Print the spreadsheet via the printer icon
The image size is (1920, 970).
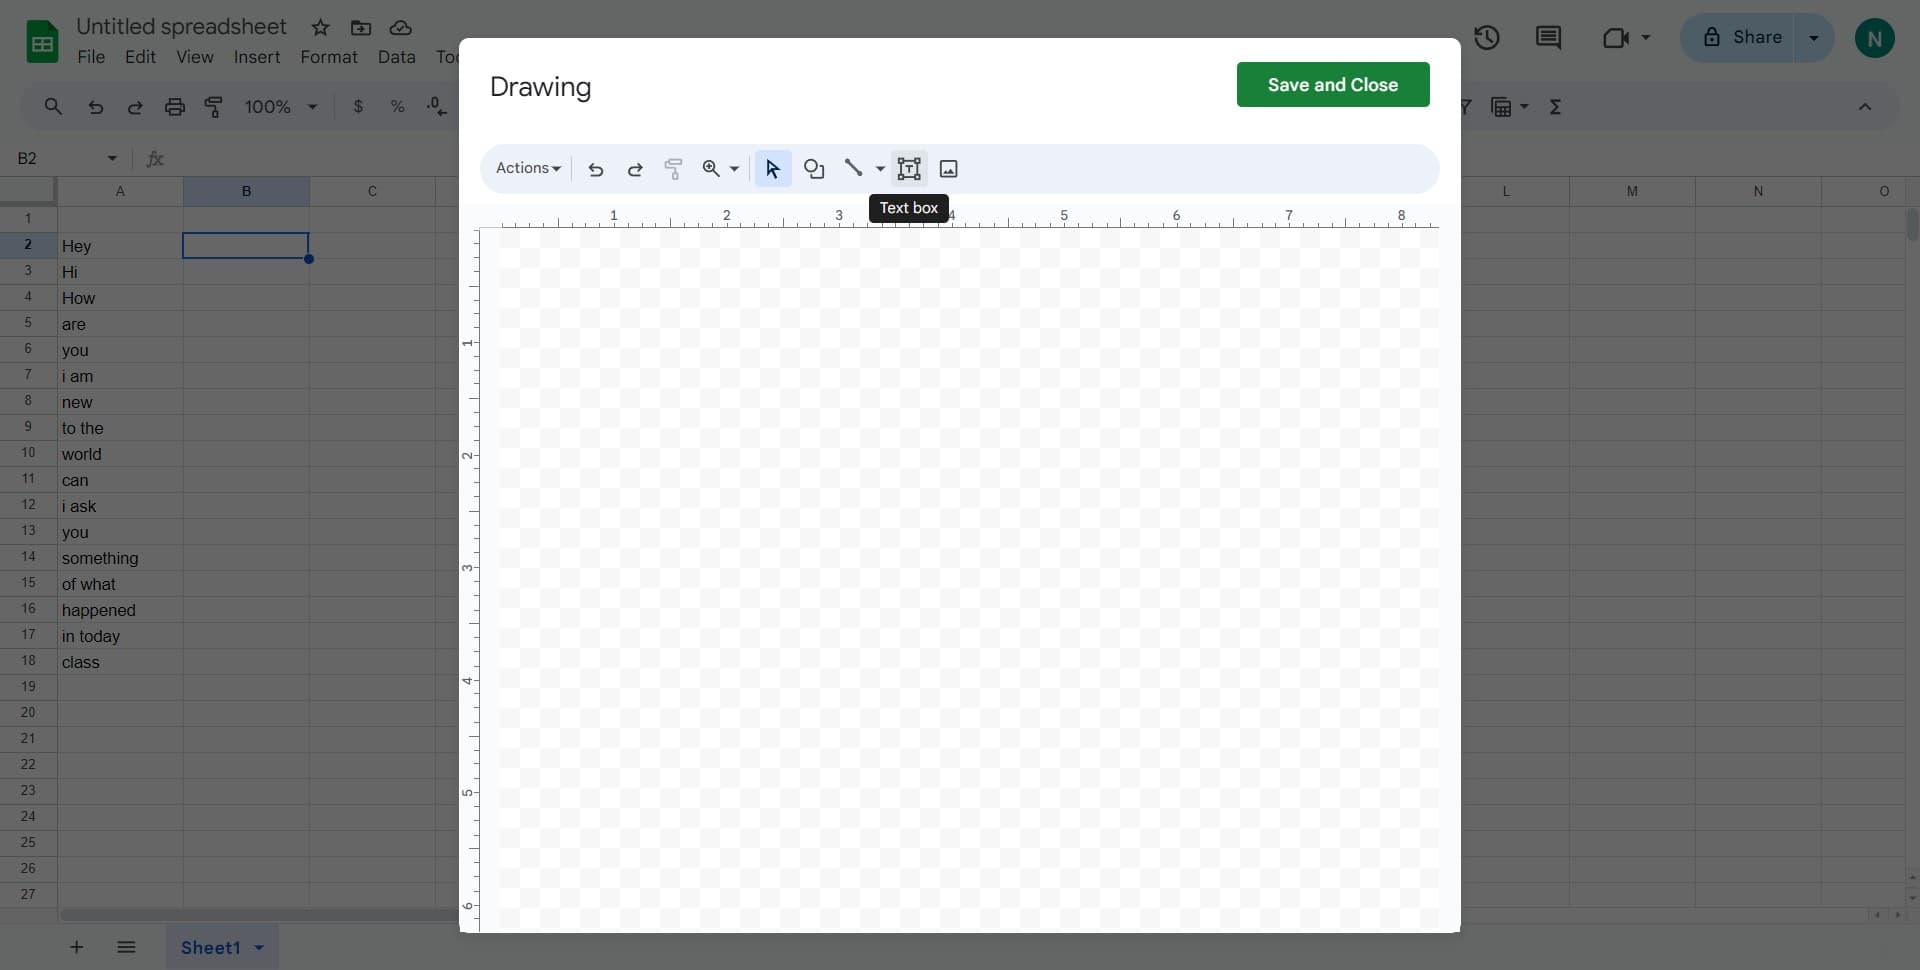pyautogui.click(x=175, y=106)
